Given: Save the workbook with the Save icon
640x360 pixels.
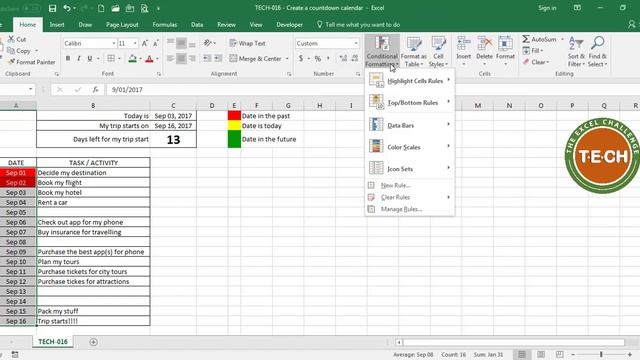Looking at the screenshot, I should point(52,8).
